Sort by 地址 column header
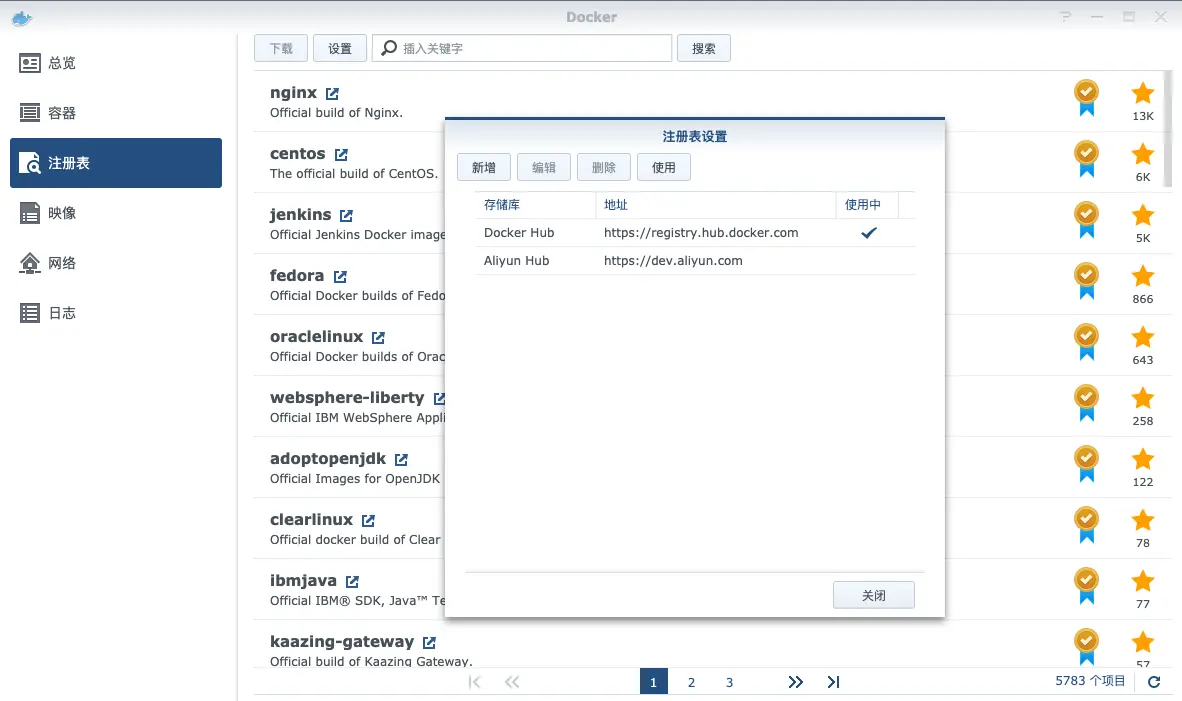1182x701 pixels. (x=715, y=205)
